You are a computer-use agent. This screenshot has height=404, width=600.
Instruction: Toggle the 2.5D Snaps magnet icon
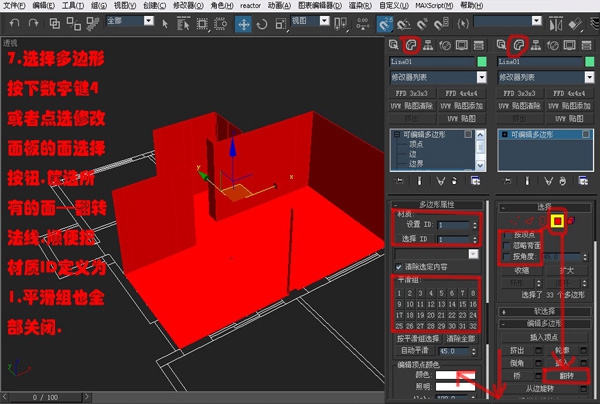[x=385, y=24]
